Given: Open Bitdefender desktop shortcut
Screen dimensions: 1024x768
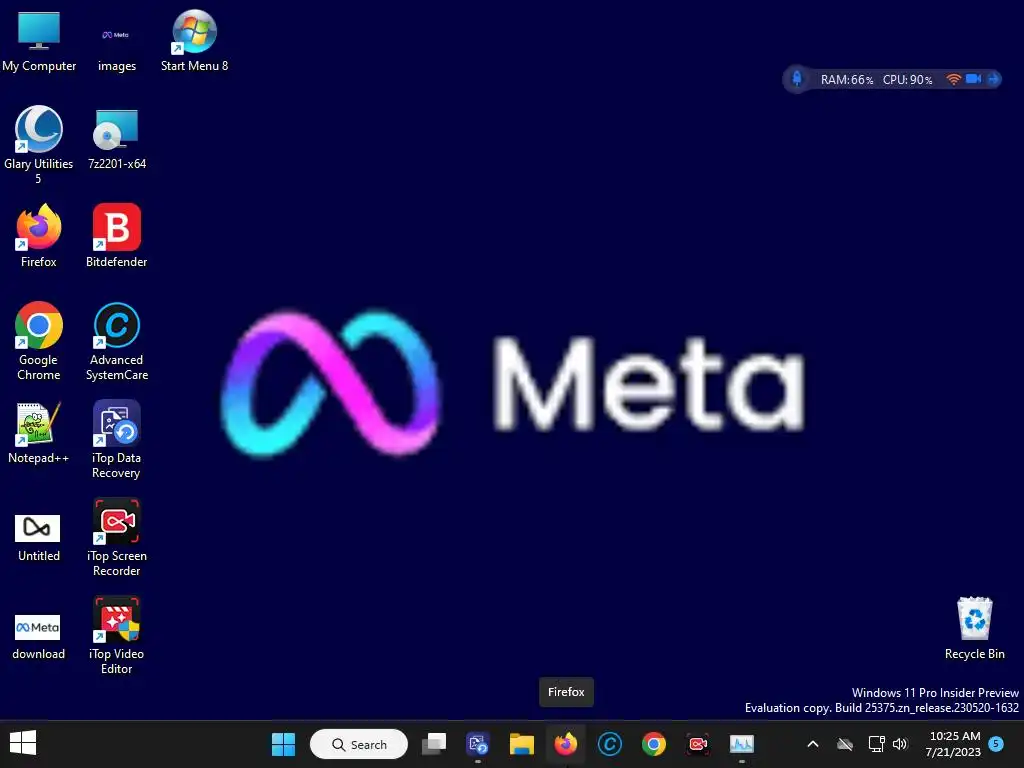Looking at the screenshot, I should pyautogui.click(x=116, y=236).
